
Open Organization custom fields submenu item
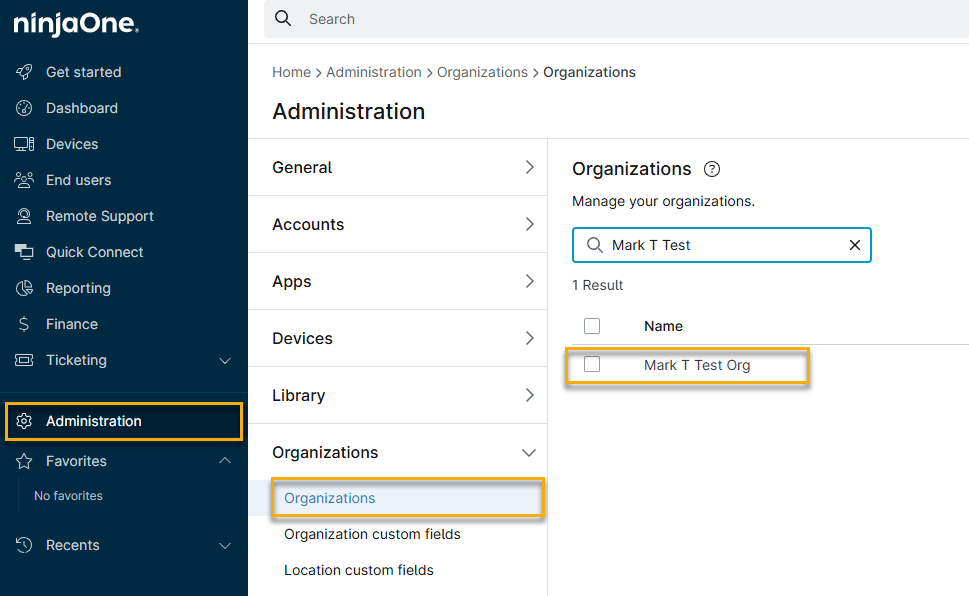[372, 534]
